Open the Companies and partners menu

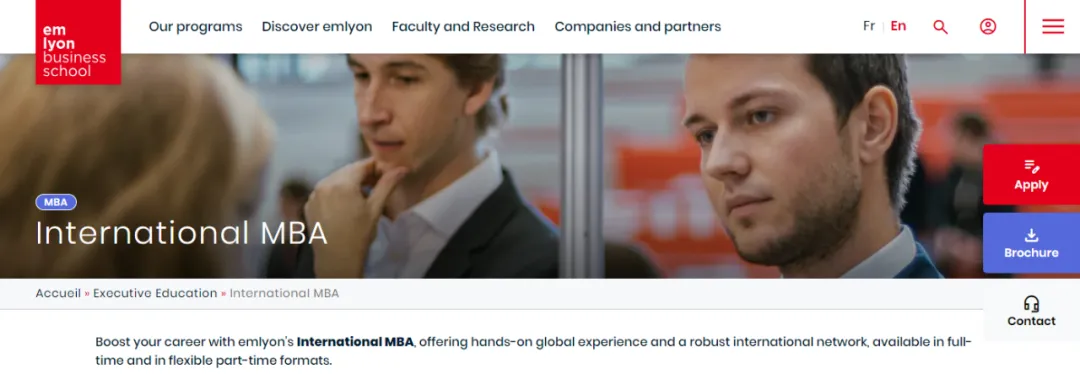(x=638, y=27)
